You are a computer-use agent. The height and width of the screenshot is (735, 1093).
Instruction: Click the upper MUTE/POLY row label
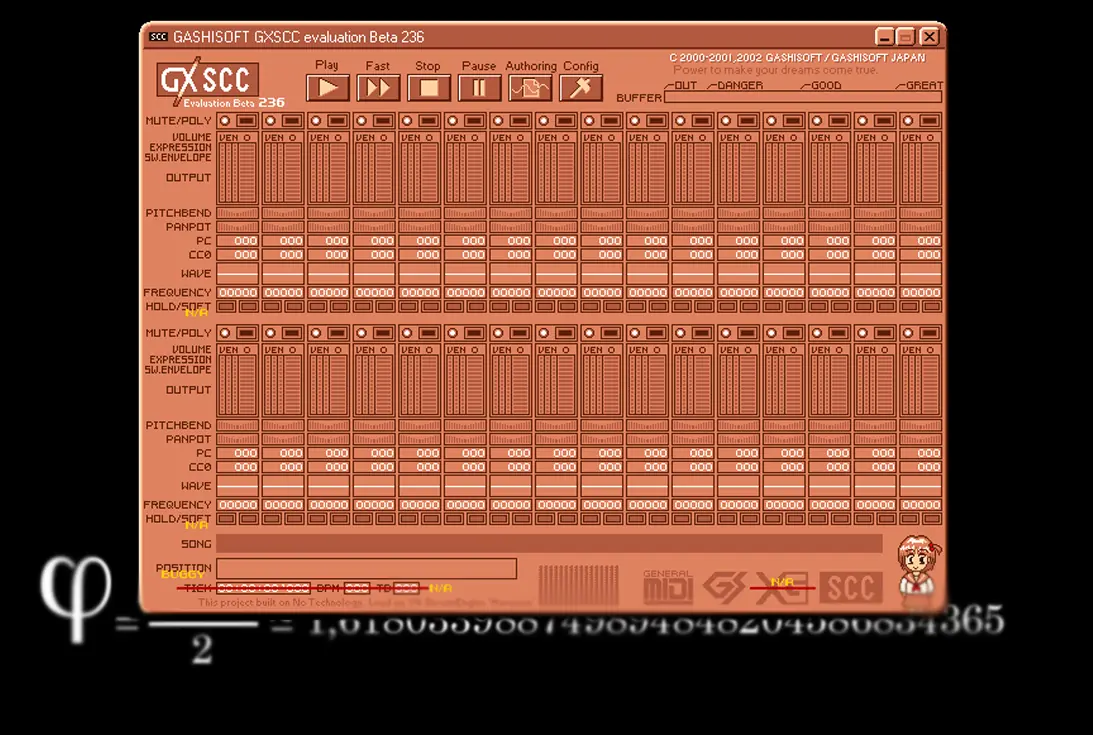click(x=178, y=121)
